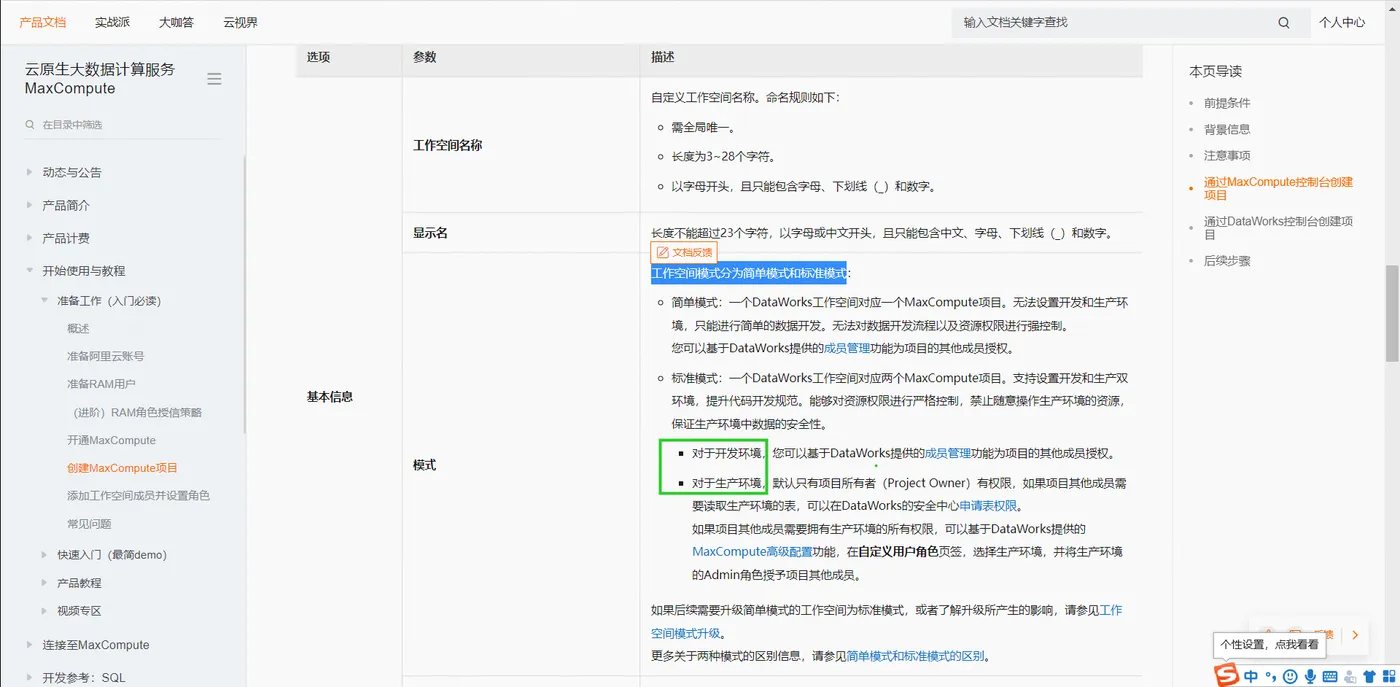The image size is (1400, 687).
Task: Expand the 产品计费 tree node
Action: (x=30, y=238)
